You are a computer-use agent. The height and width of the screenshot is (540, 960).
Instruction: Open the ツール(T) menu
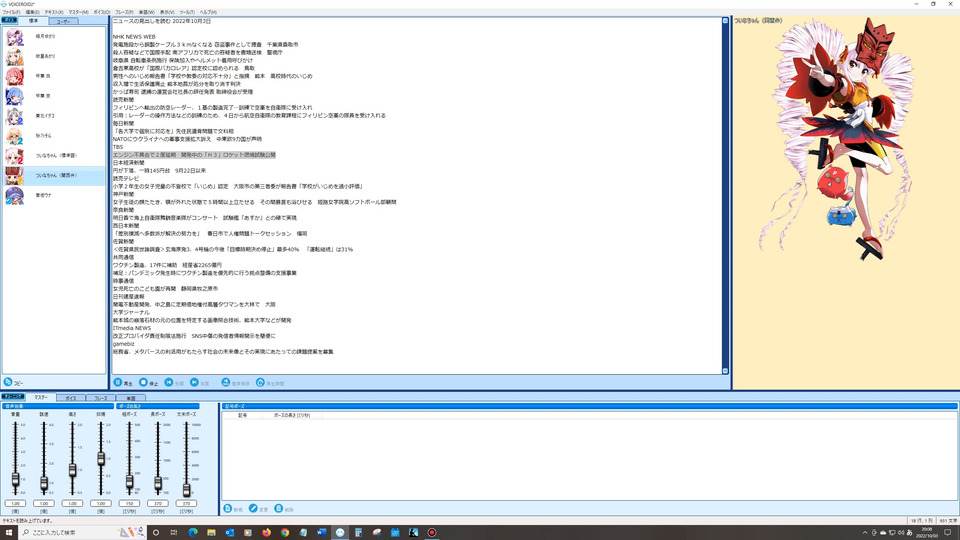coord(187,12)
